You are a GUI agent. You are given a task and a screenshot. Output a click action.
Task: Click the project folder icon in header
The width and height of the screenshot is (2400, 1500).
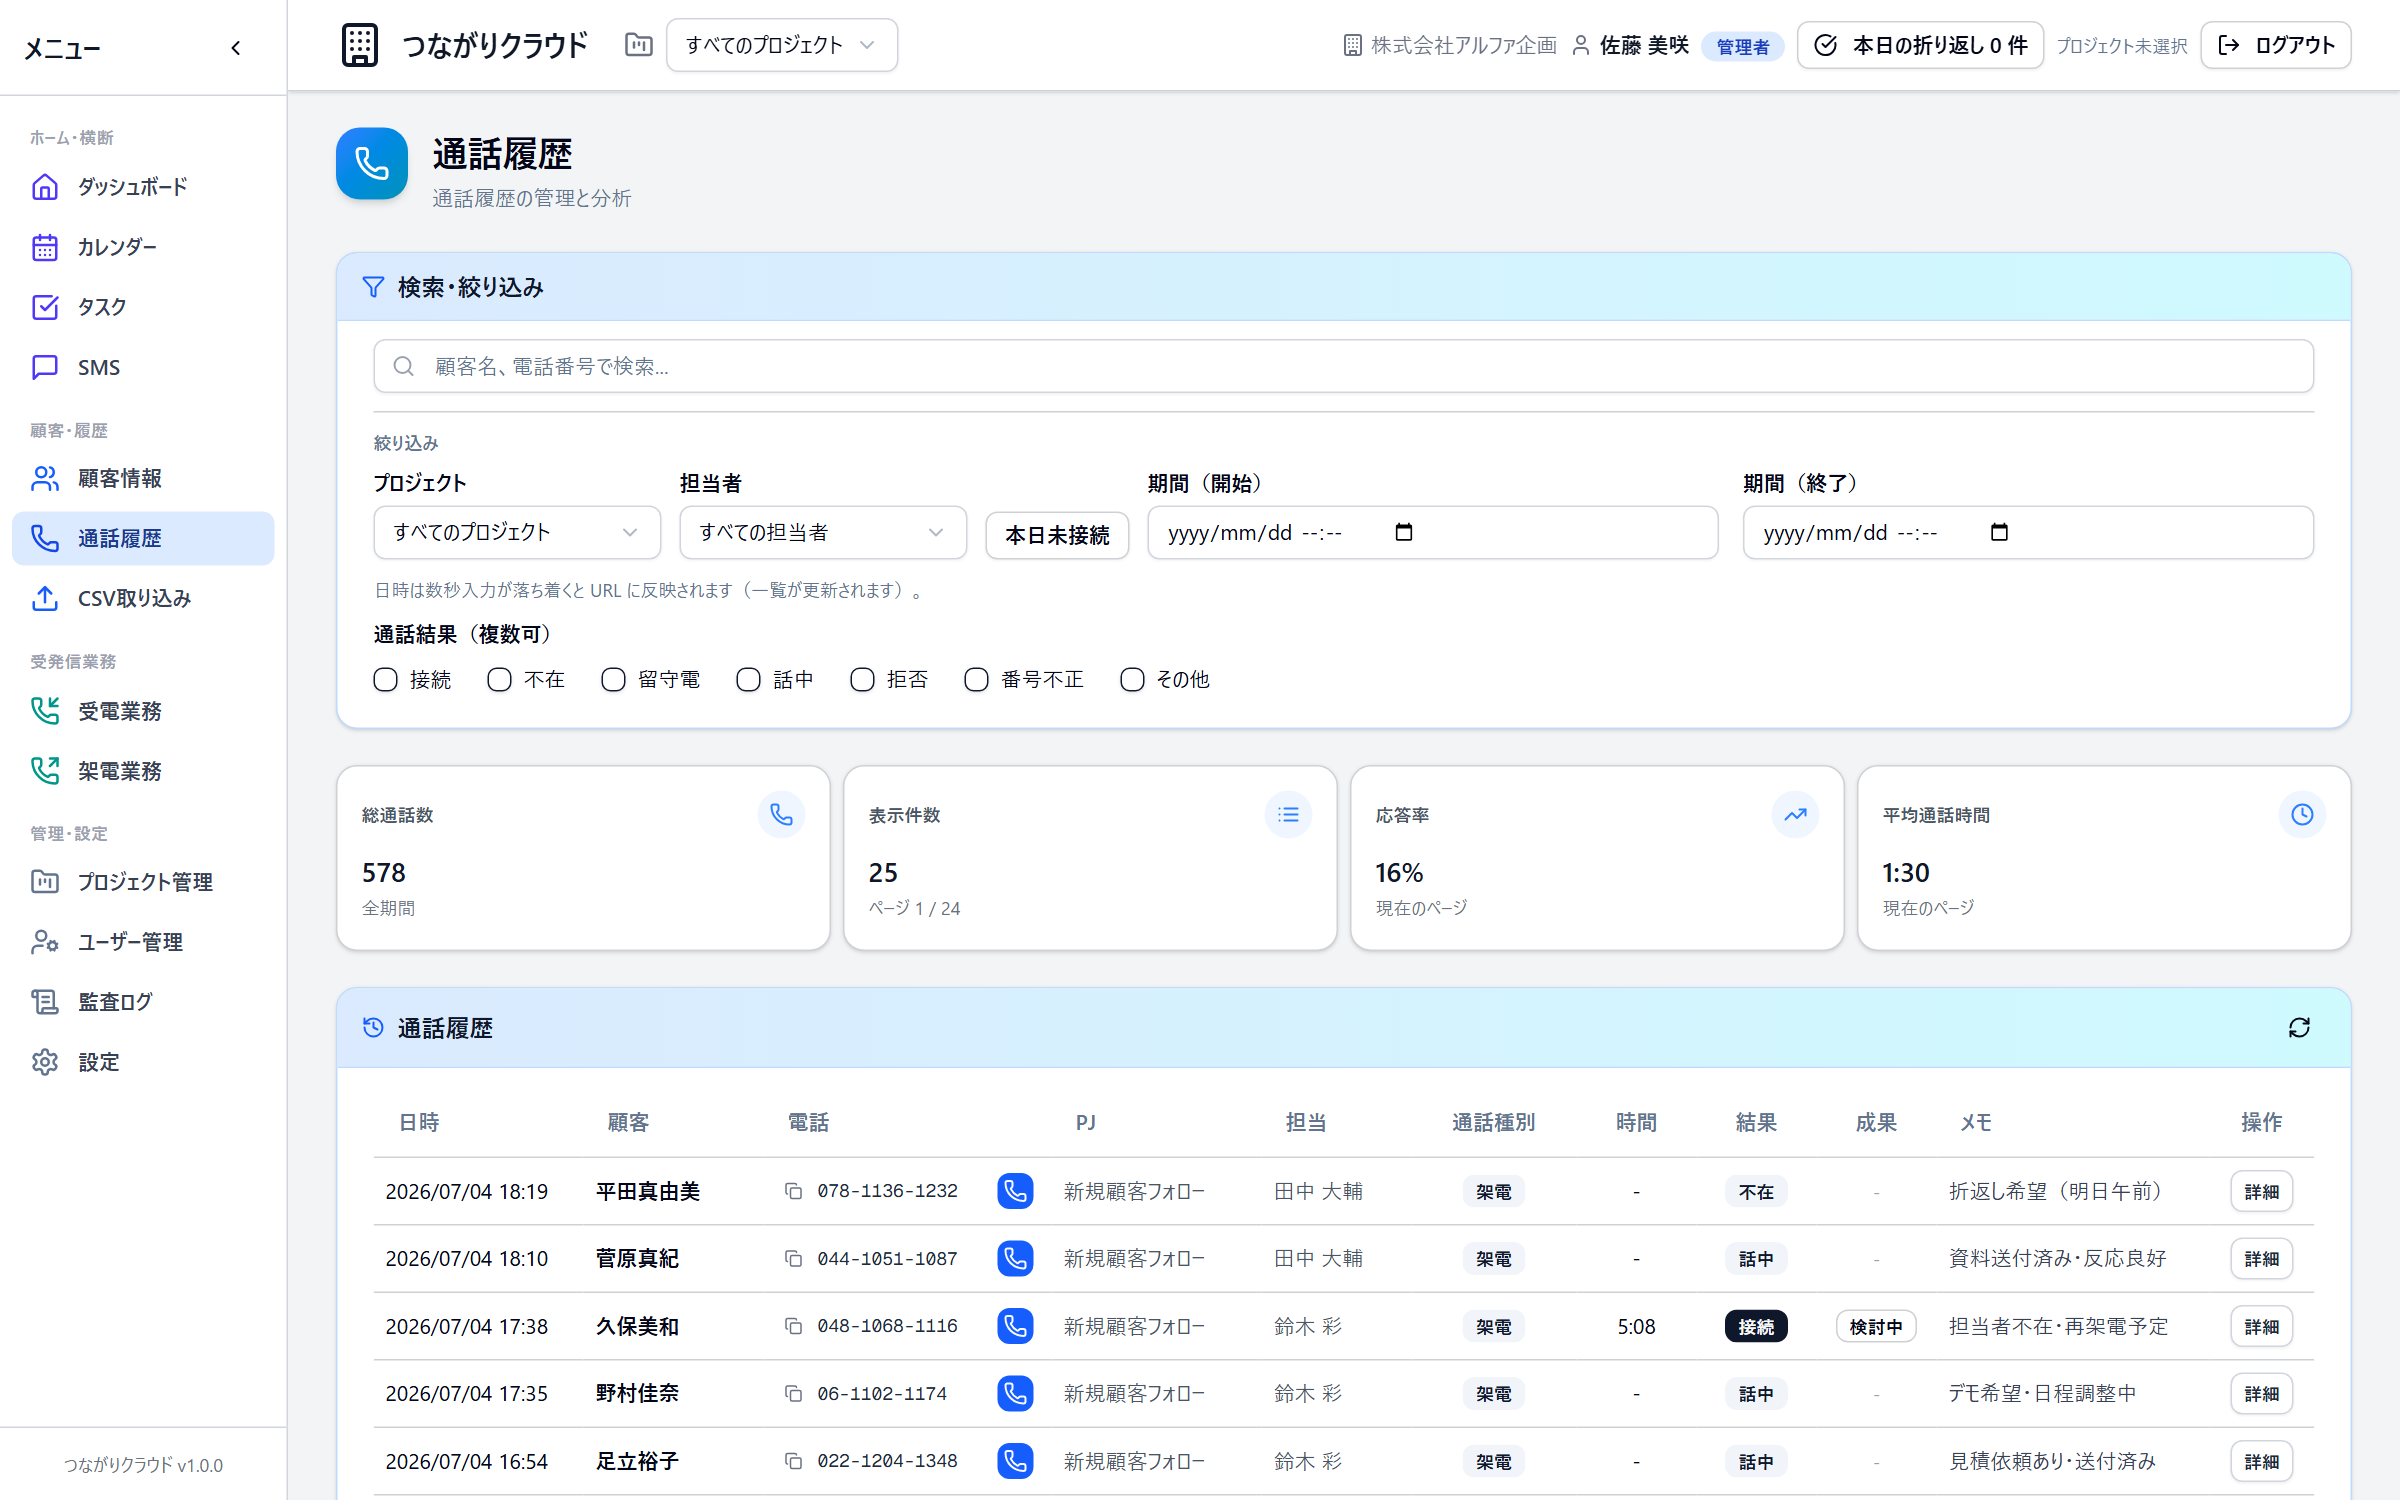click(x=638, y=45)
